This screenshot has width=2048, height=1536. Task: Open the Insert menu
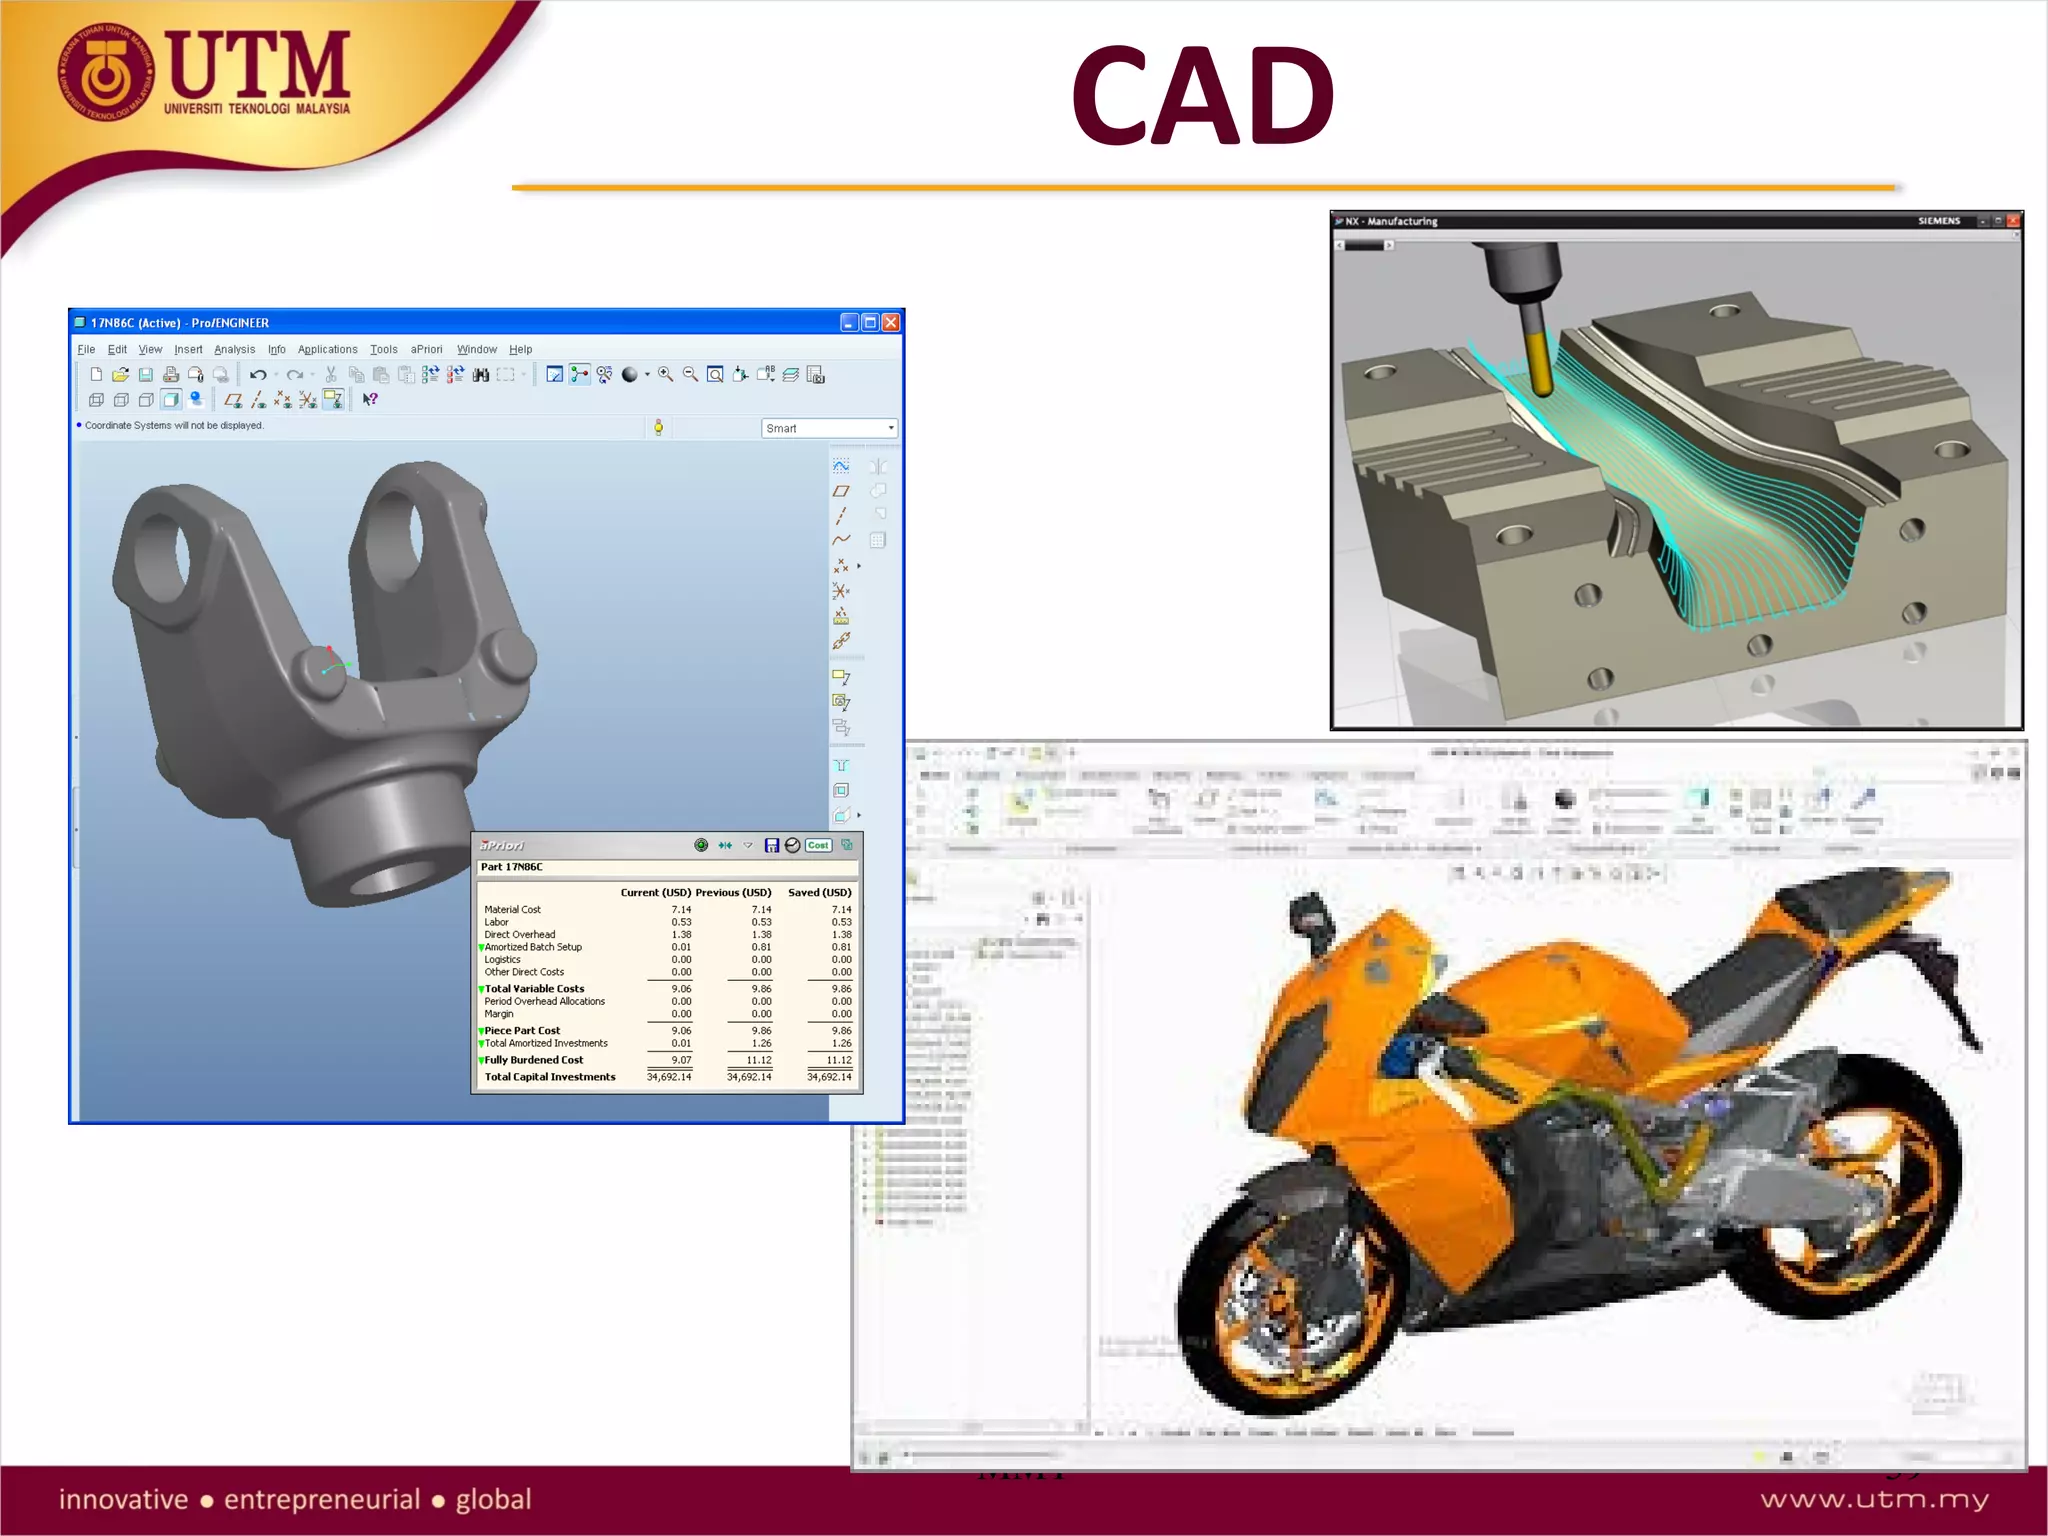[x=188, y=350]
